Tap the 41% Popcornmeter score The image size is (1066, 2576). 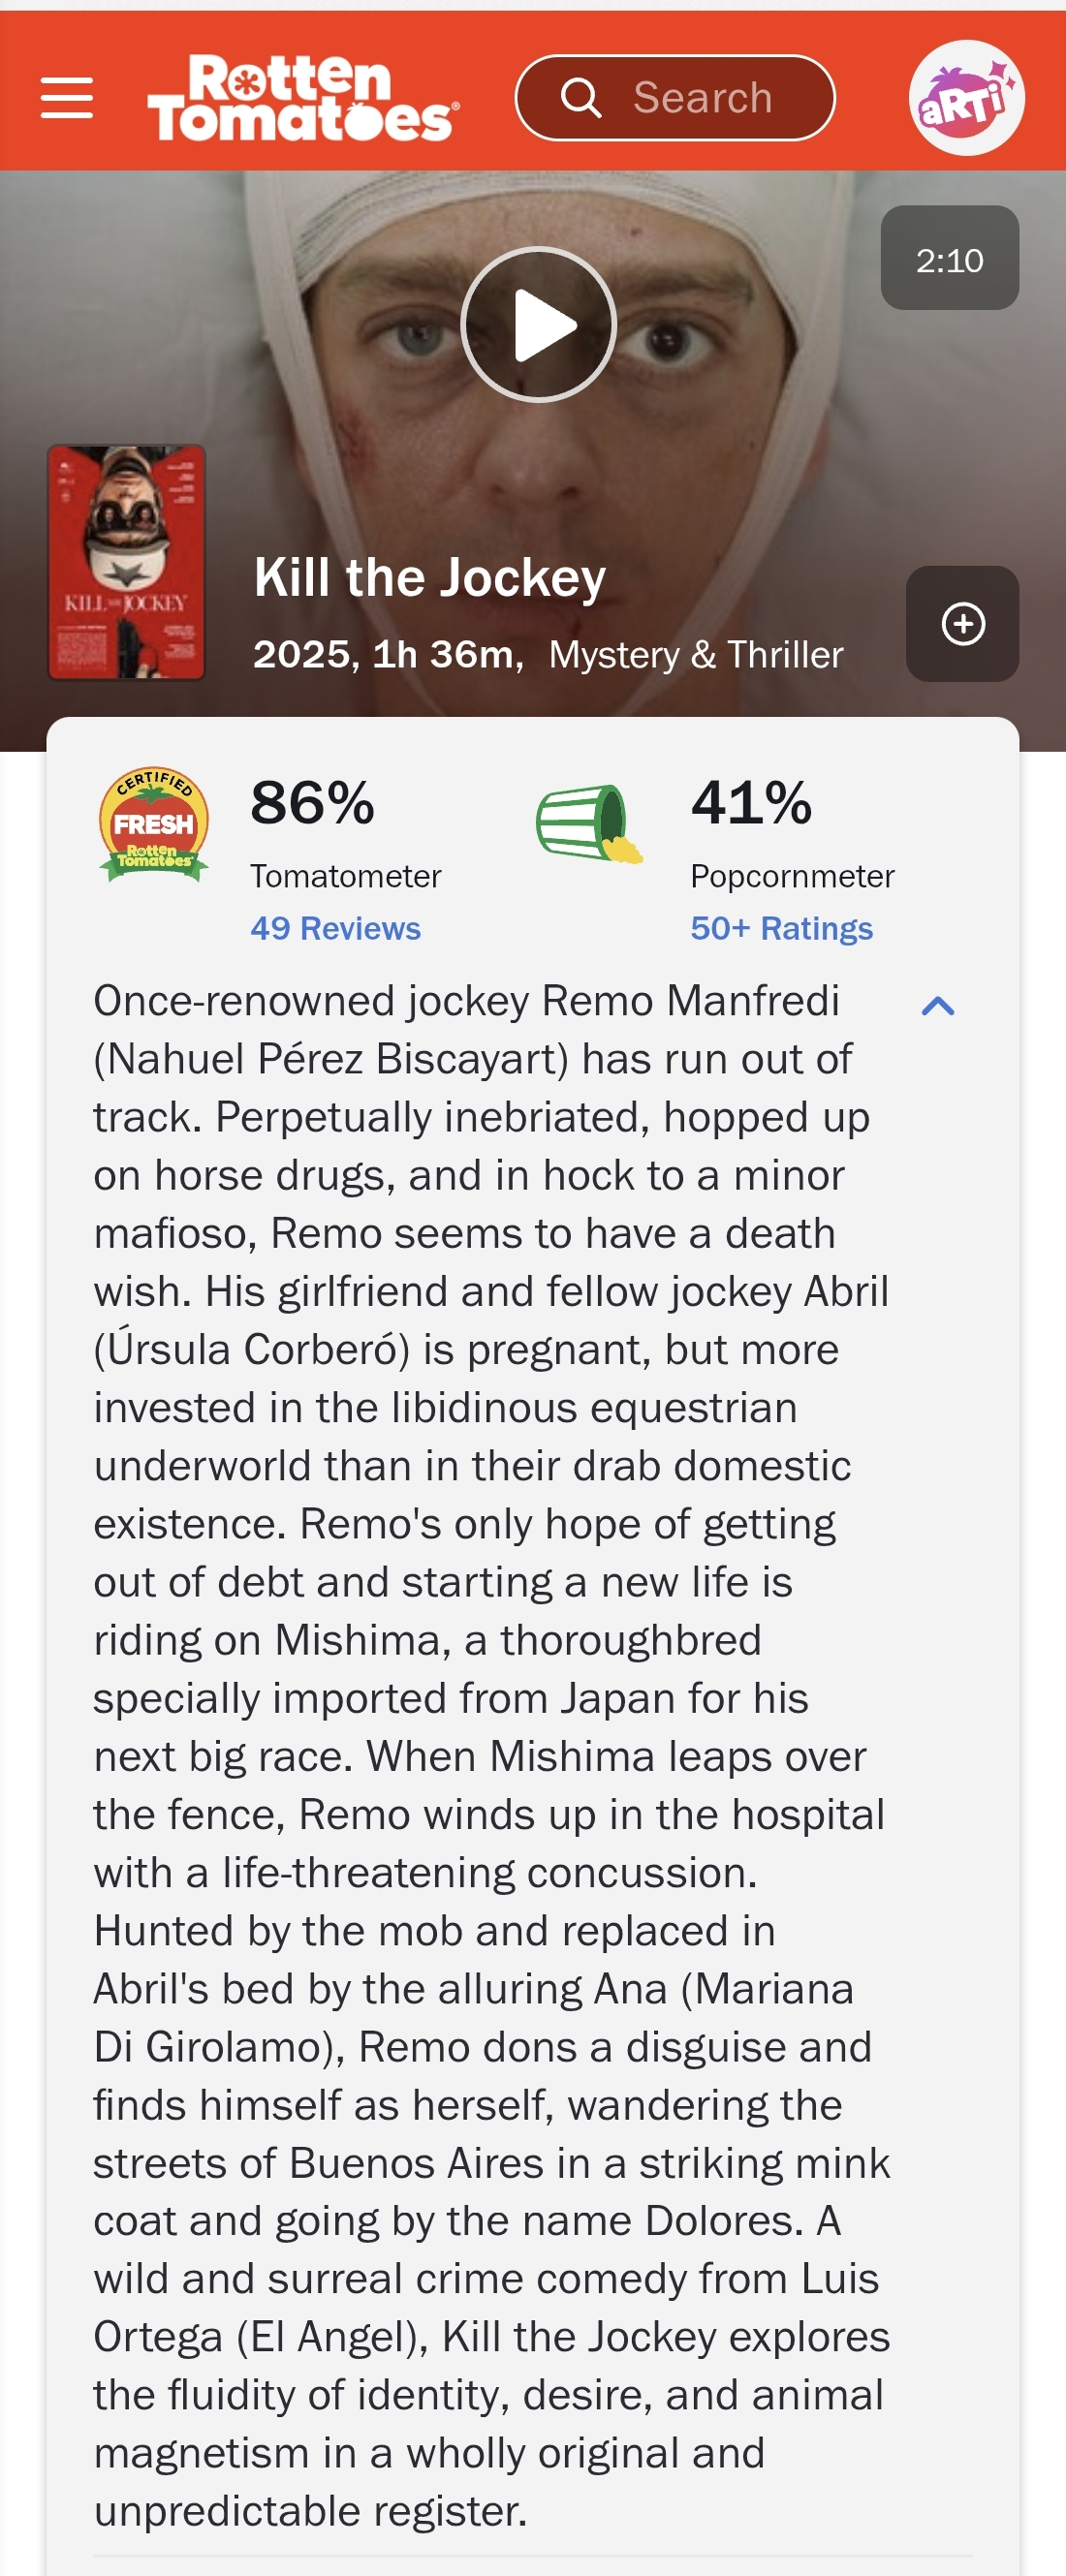751,802
